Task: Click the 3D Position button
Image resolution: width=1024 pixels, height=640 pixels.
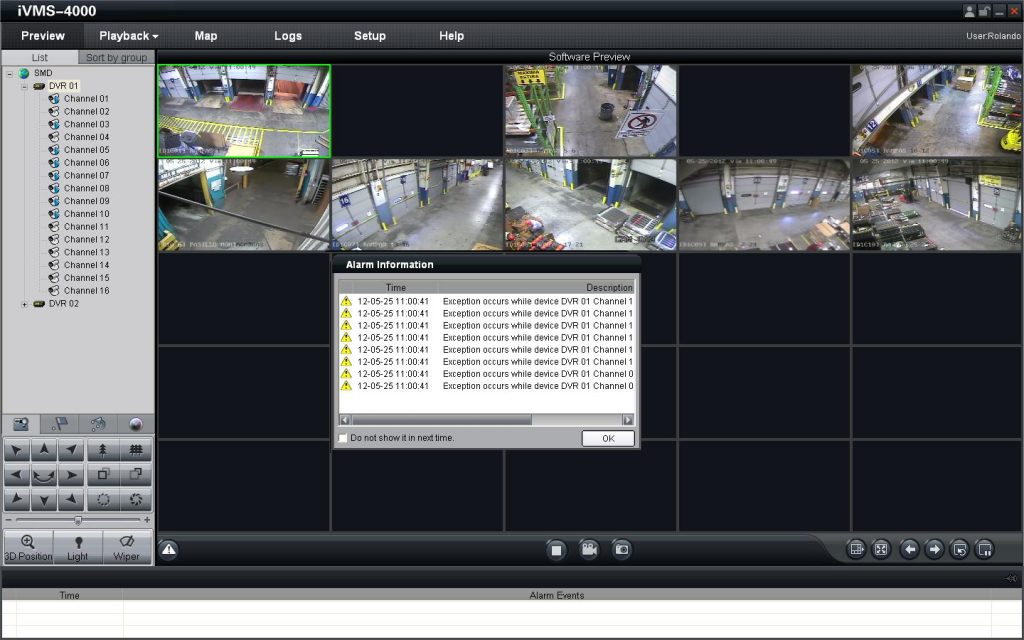Action: pos(28,547)
